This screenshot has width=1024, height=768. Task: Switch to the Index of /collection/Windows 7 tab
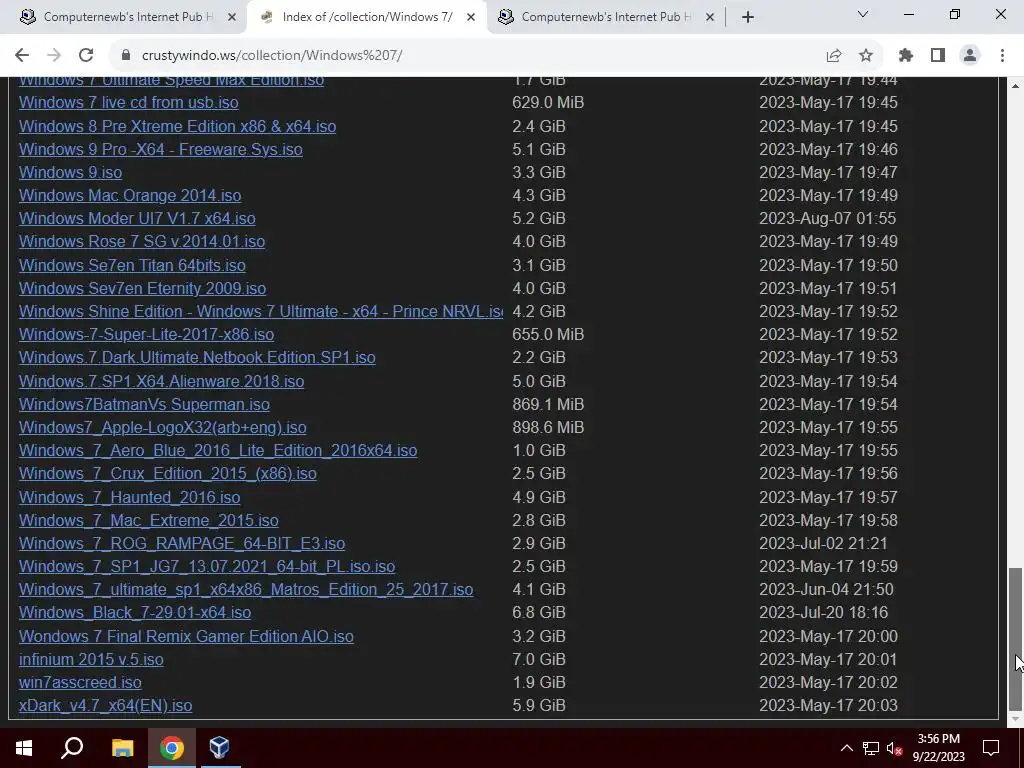366,17
